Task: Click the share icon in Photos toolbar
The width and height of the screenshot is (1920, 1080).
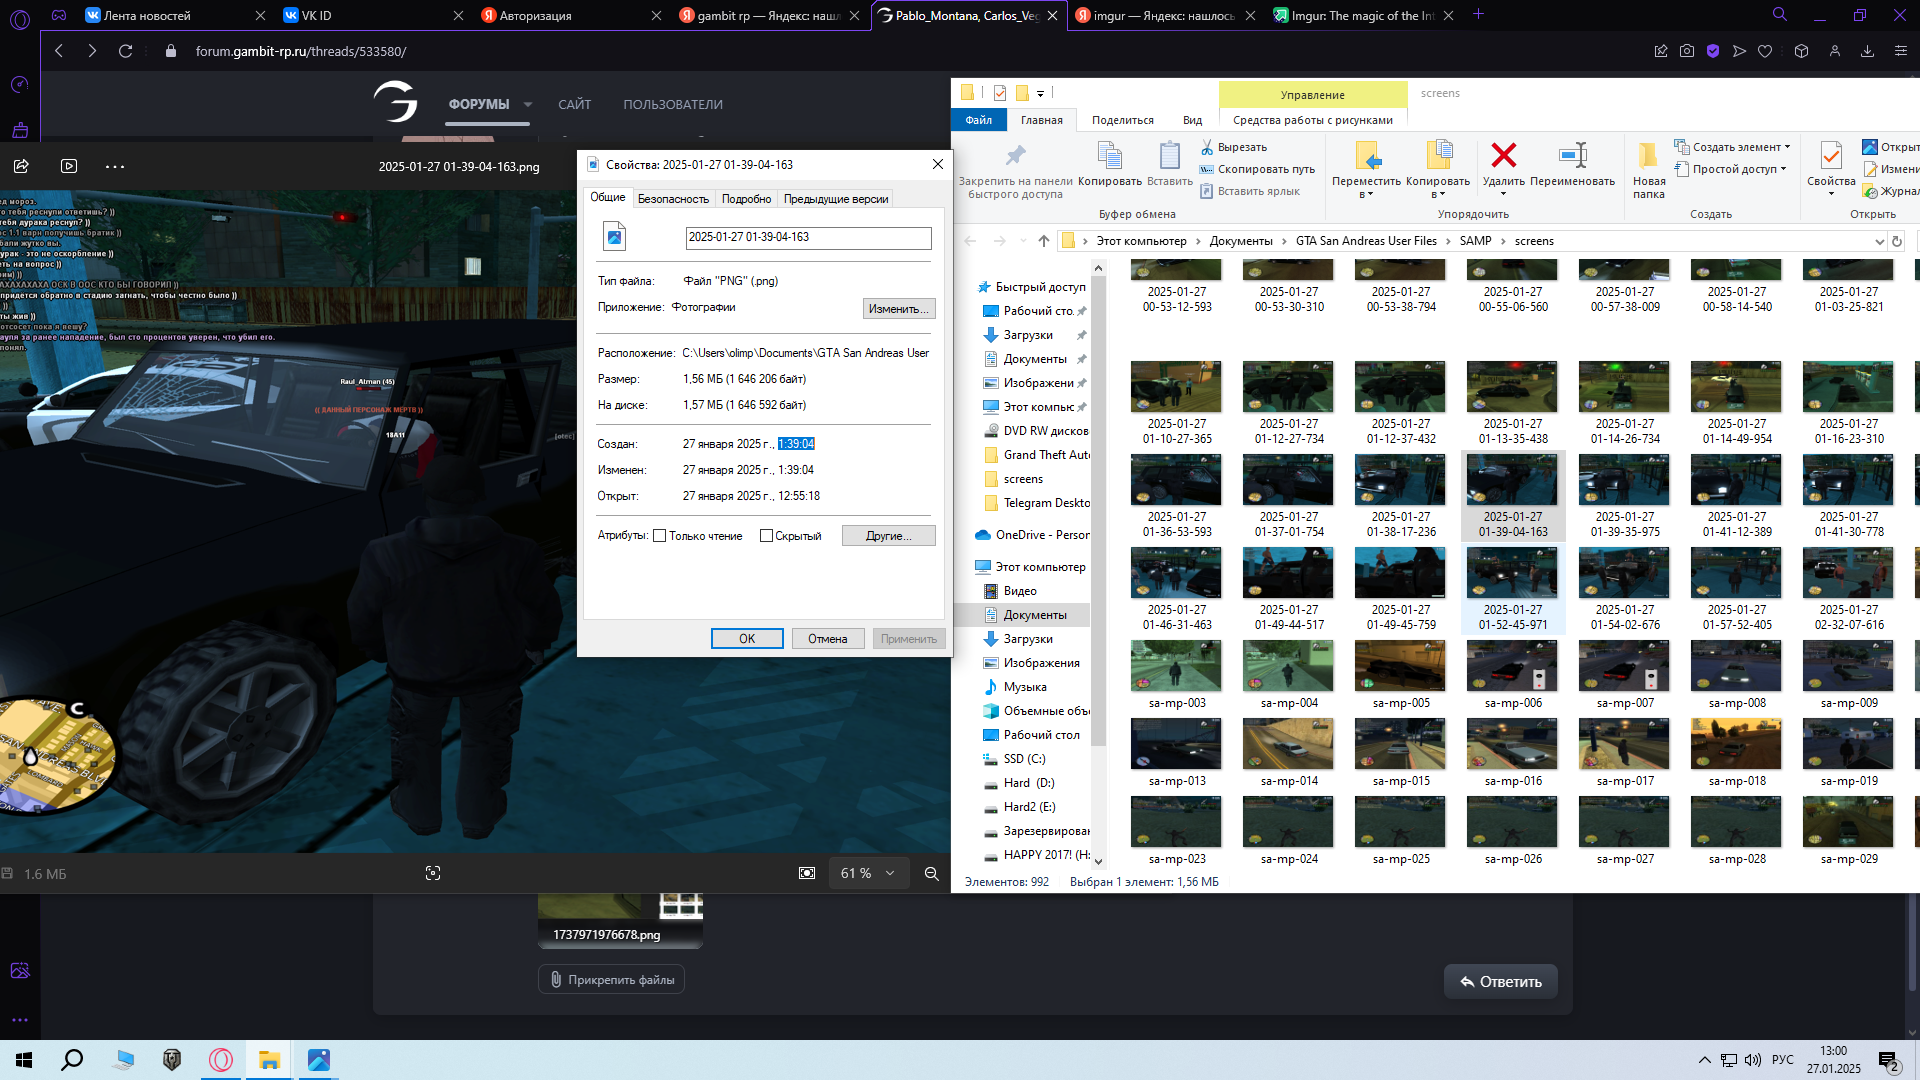Action: 21,166
